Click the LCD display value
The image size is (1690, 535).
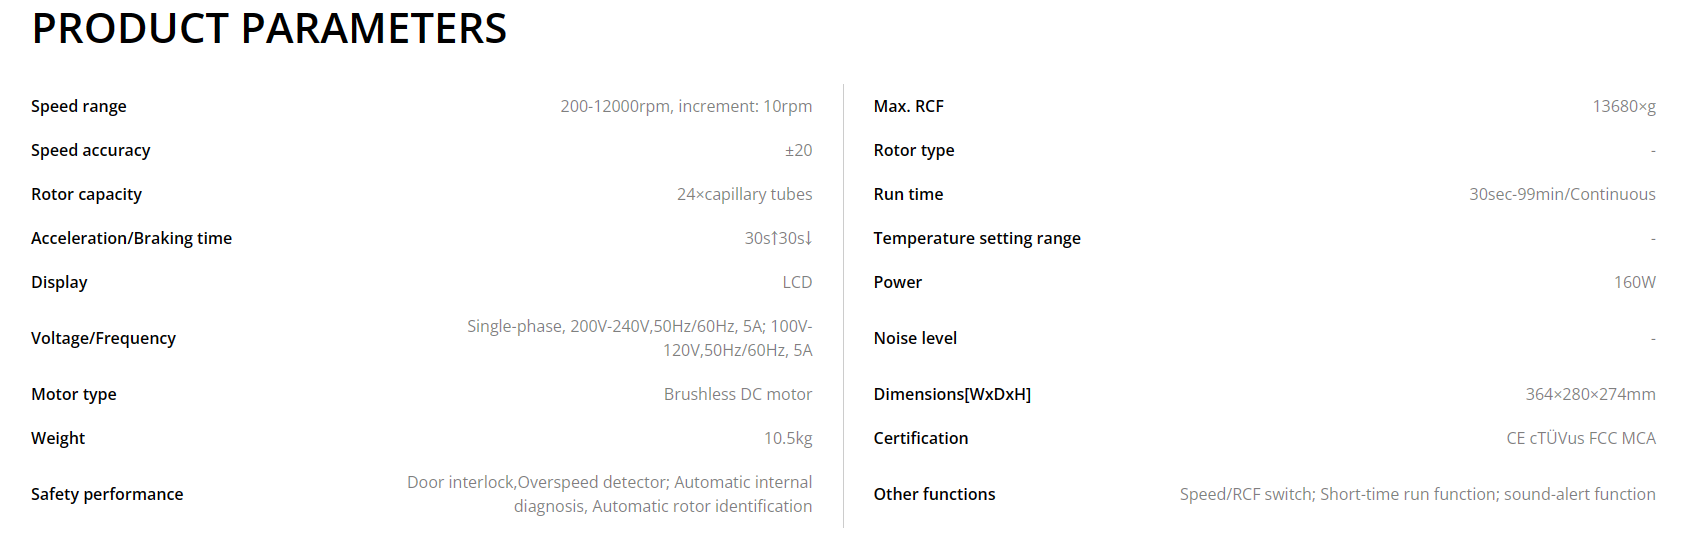point(797,282)
